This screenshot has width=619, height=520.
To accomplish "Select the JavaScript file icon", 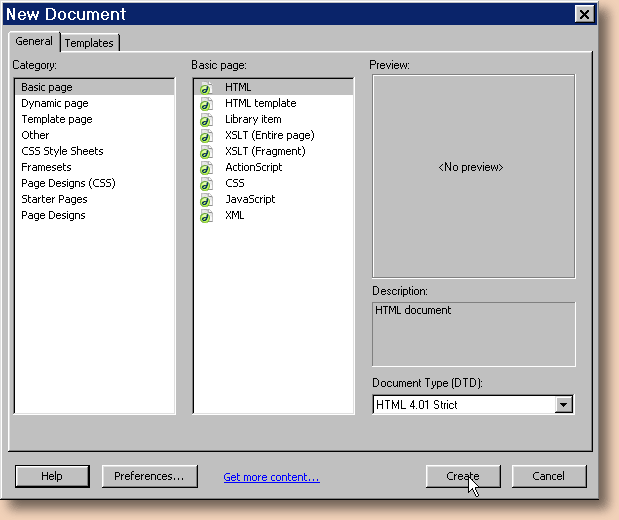I will click(x=206, y=200).
